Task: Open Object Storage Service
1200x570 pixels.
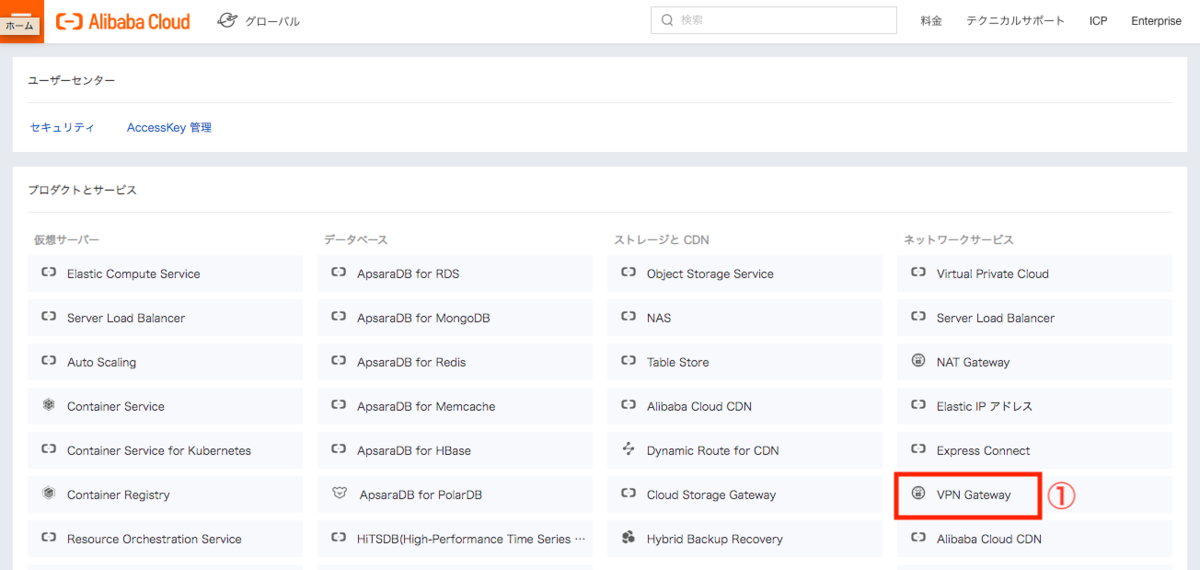Action: coord(745,274)
